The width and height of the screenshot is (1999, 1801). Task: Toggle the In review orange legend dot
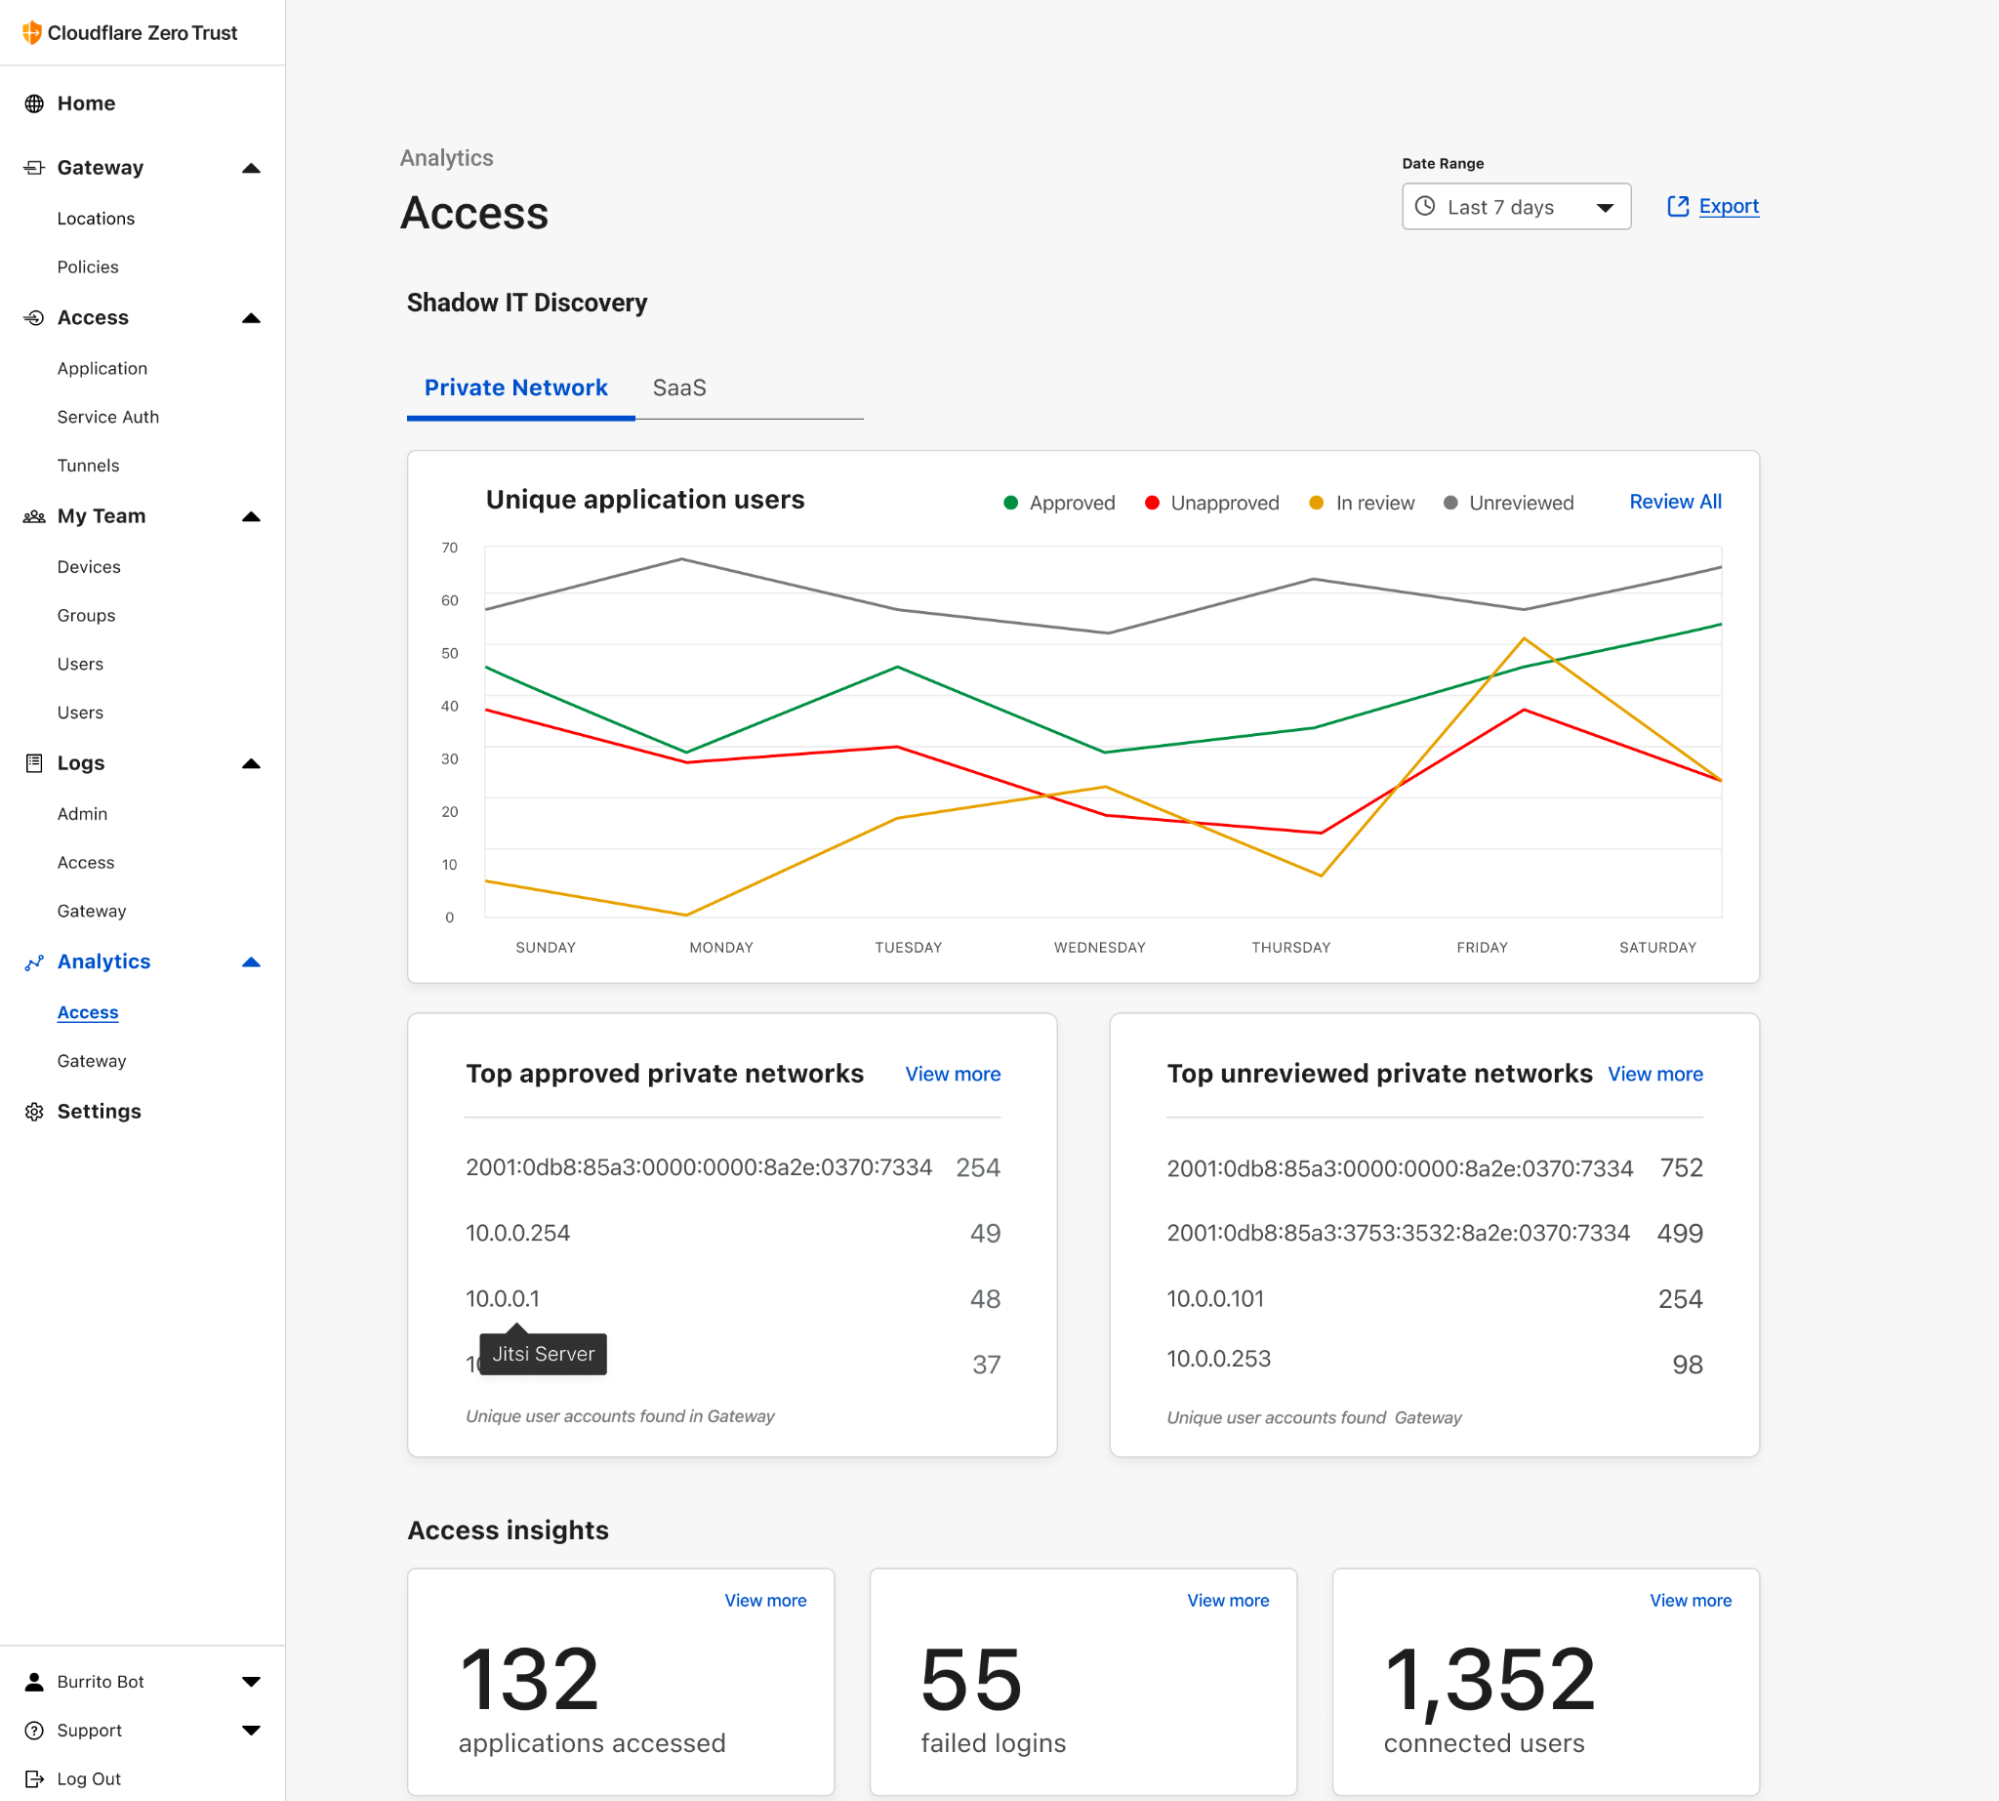[x=1316, y=503]
